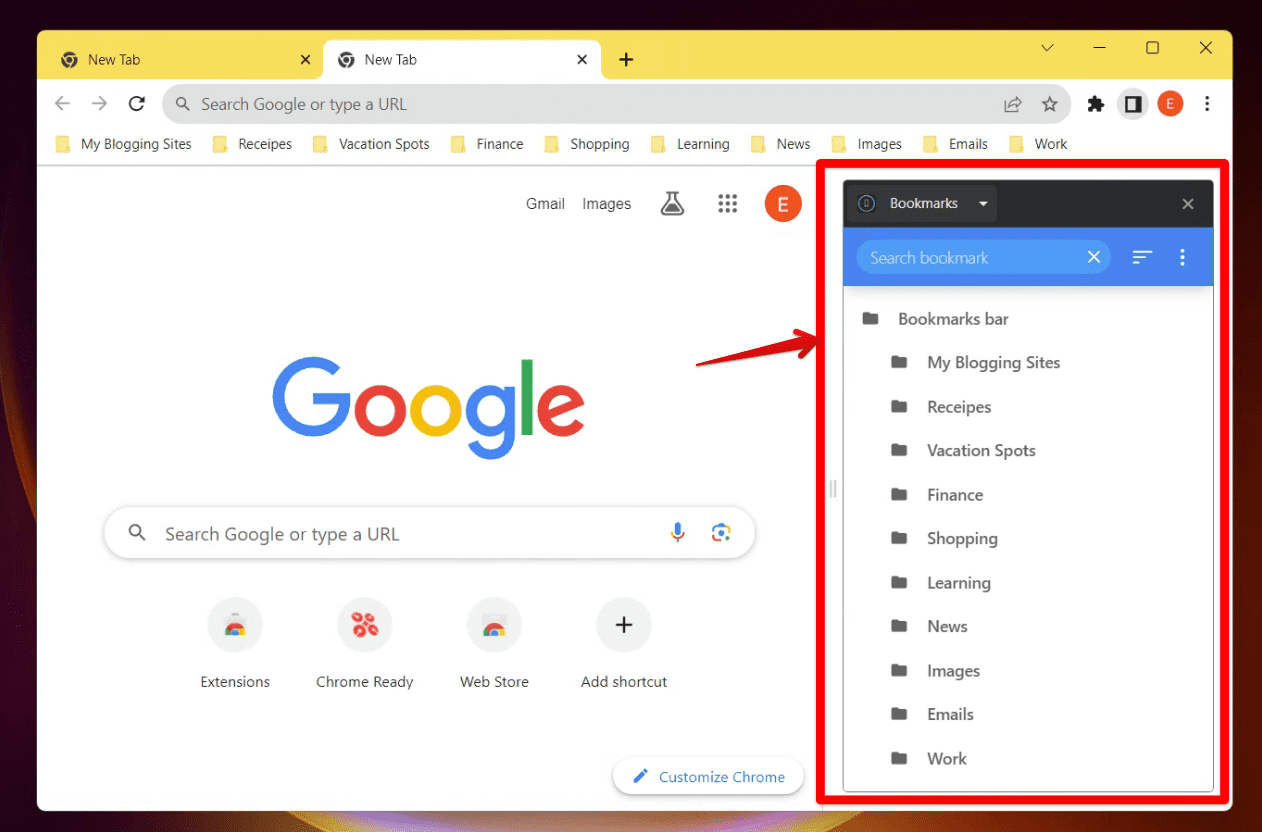Viewport: 1262px width, 832px height.
Task: Reload the current page
Action: [x=137, y=104]
